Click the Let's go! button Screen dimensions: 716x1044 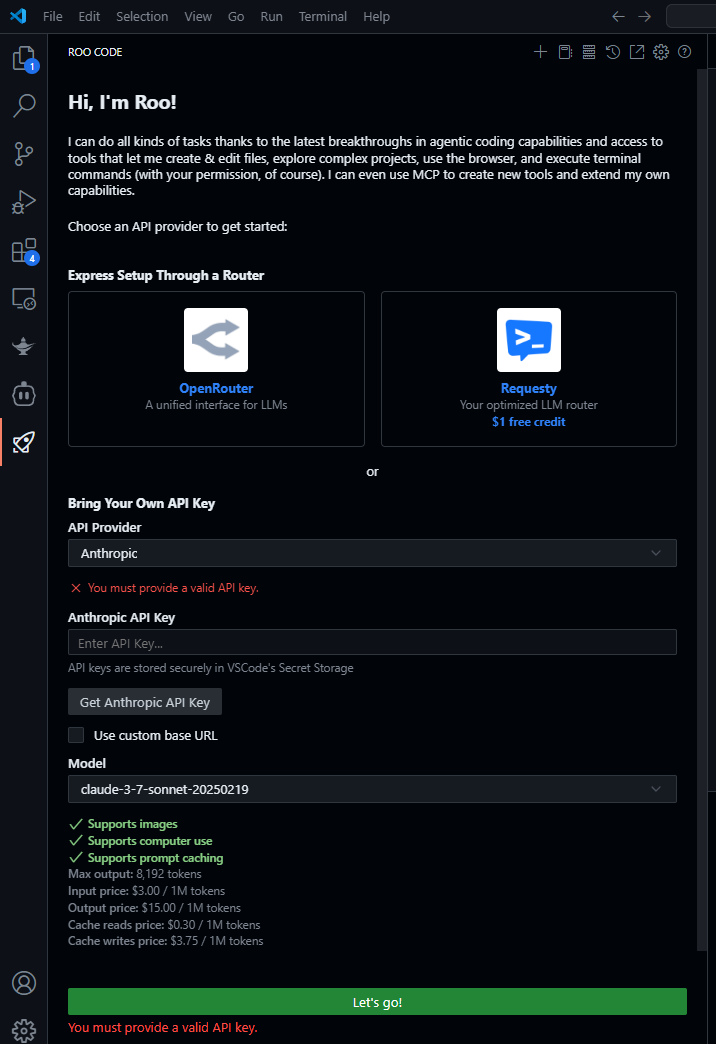coord(377,1001)
